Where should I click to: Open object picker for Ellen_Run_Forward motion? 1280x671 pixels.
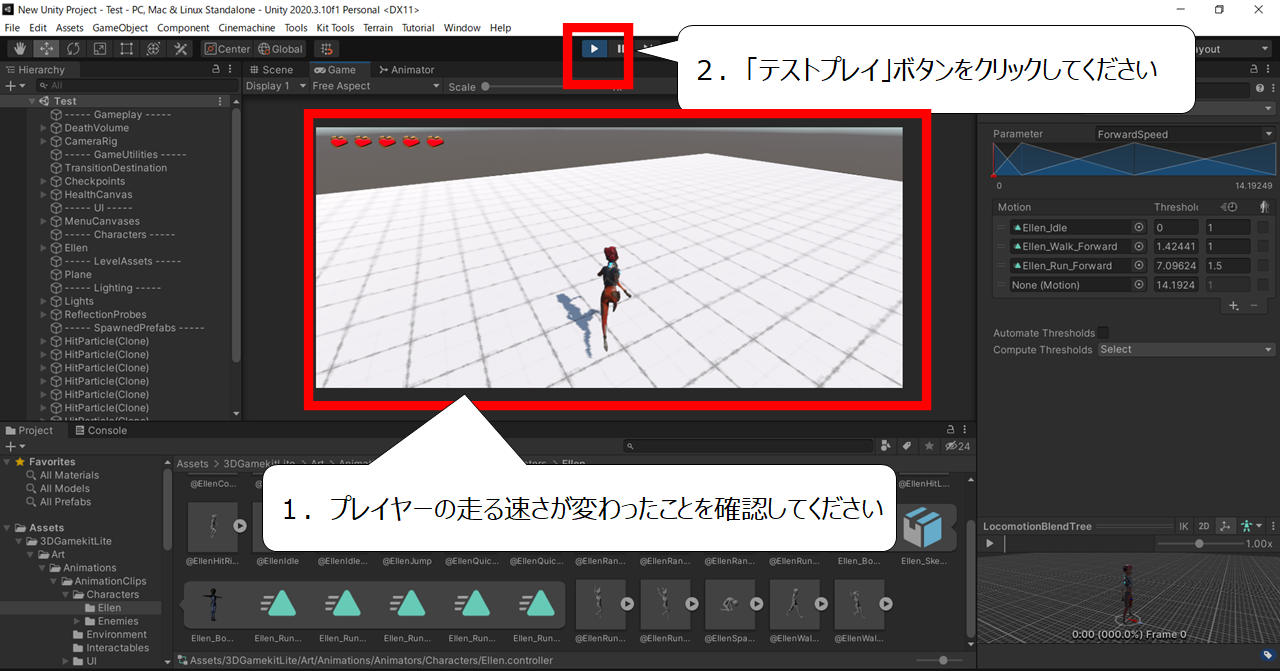click(1138, 266)
